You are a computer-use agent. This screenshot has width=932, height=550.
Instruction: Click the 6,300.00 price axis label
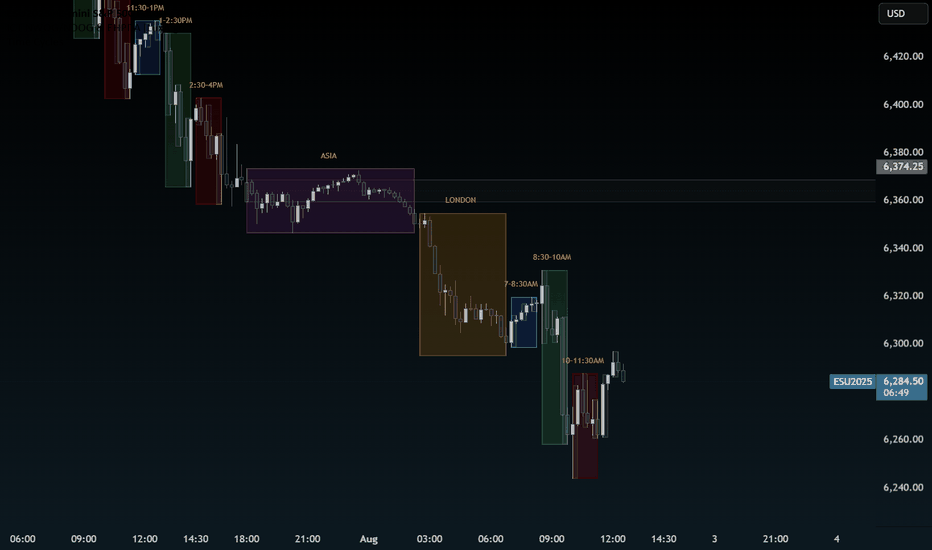coord(903,344)
